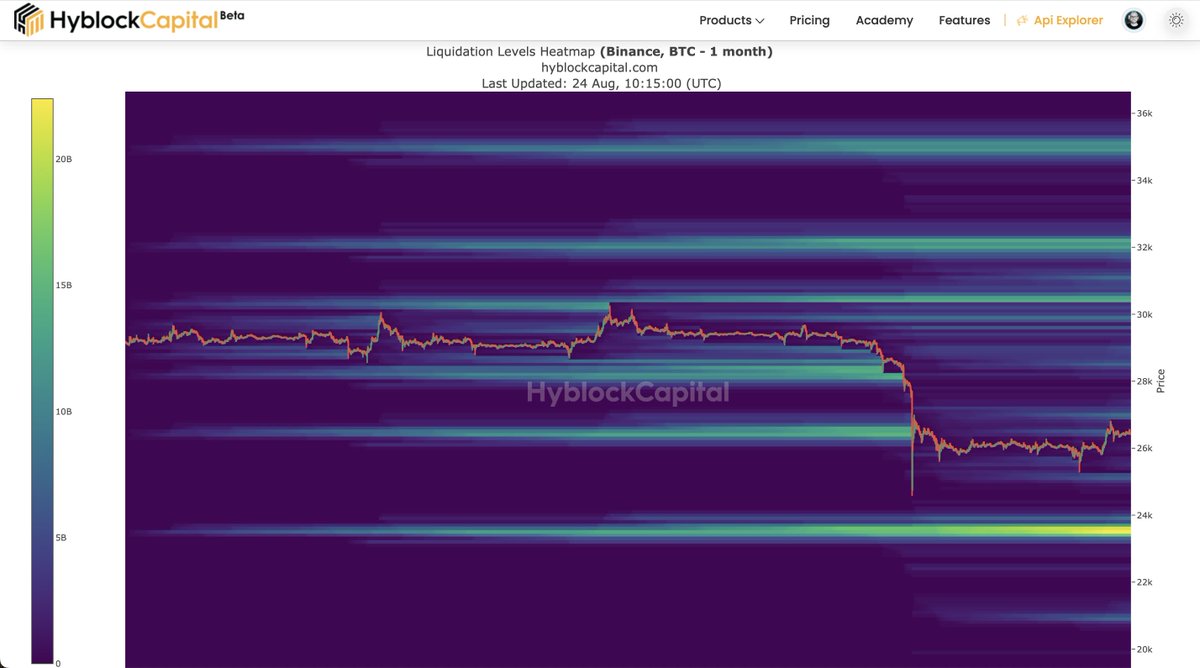Open the Api Explorer link
Image resolution: width=1200 pixels, height=668 pixels.
[x=1060, y=20]
